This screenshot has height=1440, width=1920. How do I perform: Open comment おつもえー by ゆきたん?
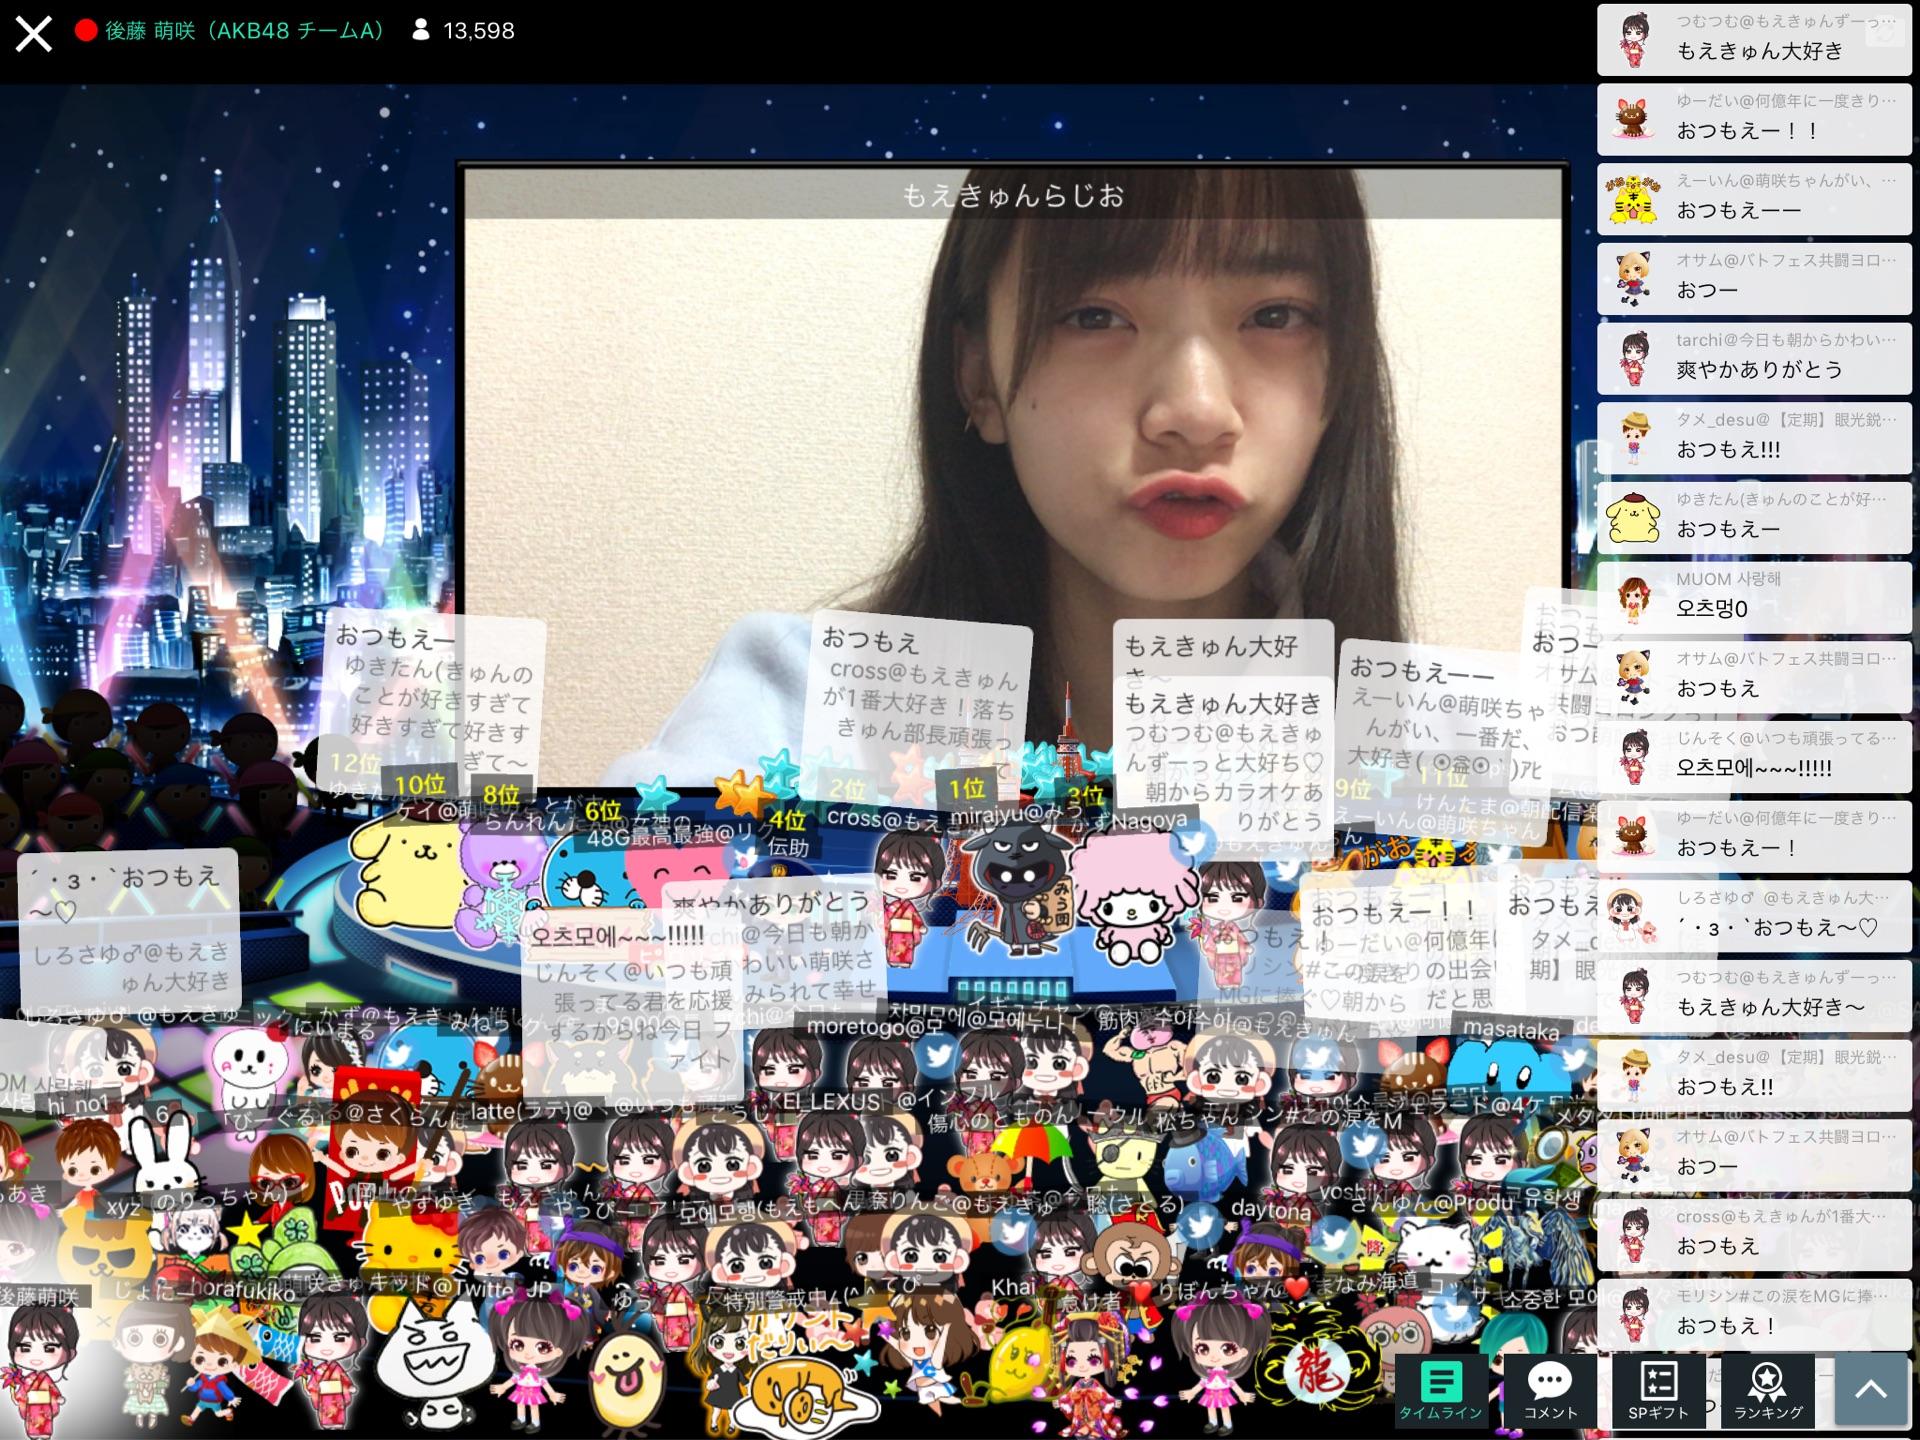point(1754,518)
